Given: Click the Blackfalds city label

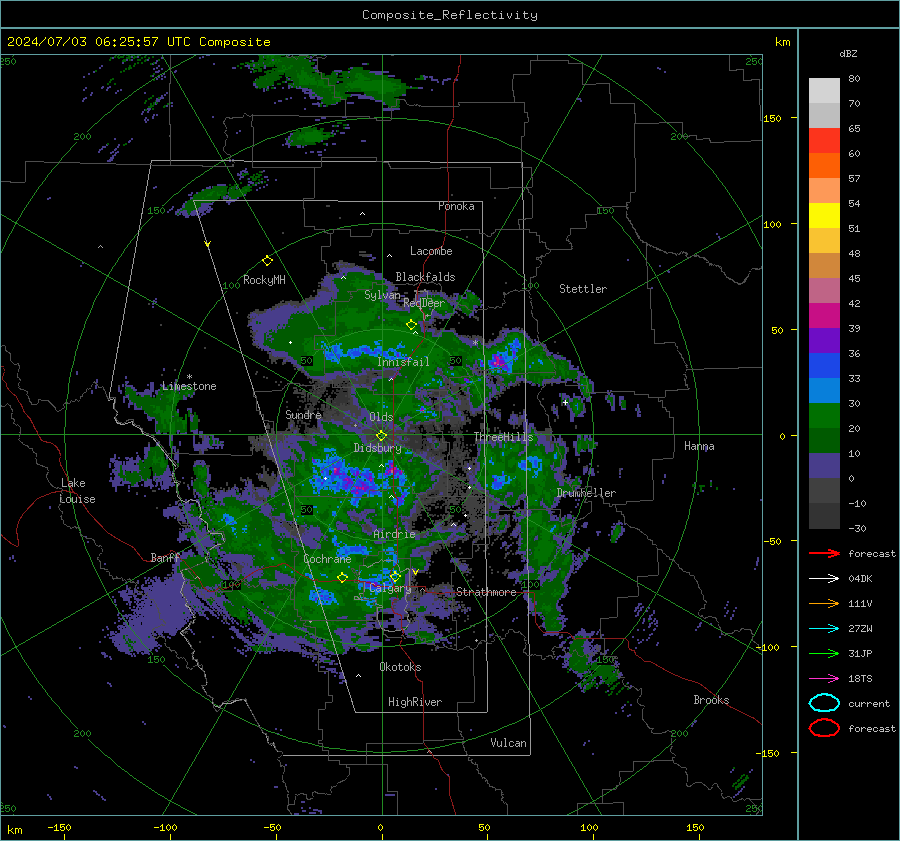Looking at the screenshot, I should click(425, 277).
